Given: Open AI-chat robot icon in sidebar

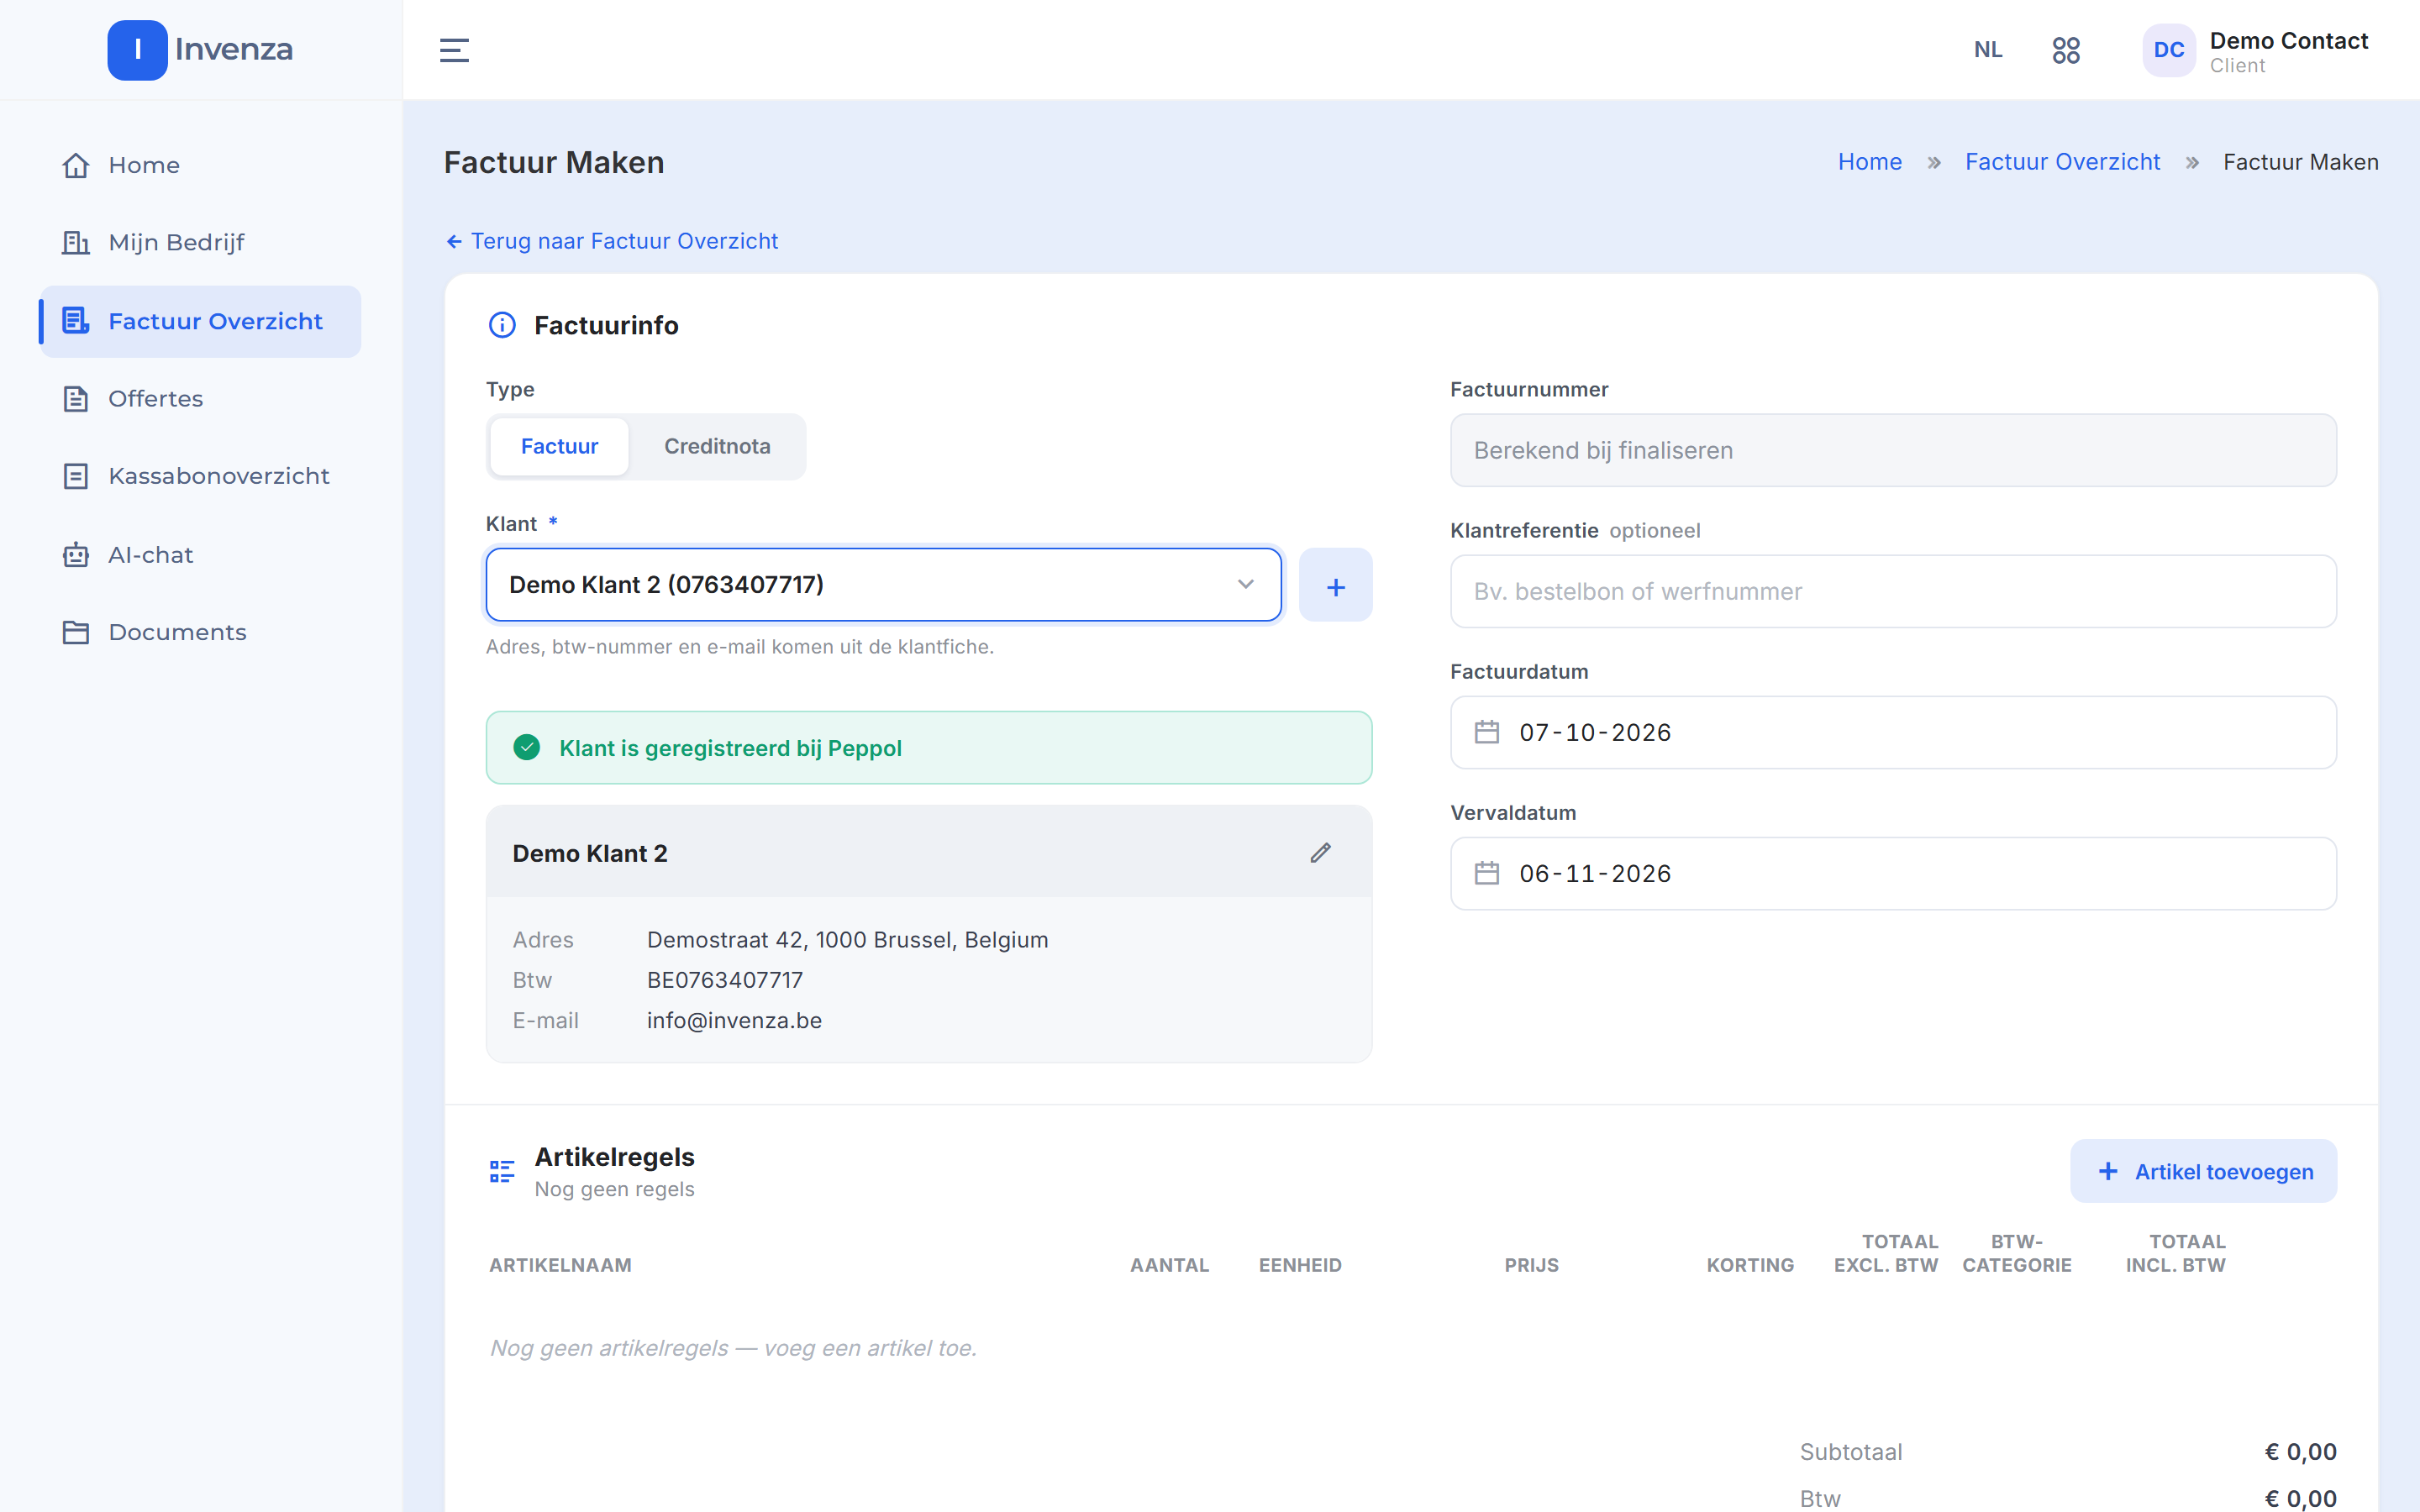Looking at the screenshot, I should click(76, 555).
